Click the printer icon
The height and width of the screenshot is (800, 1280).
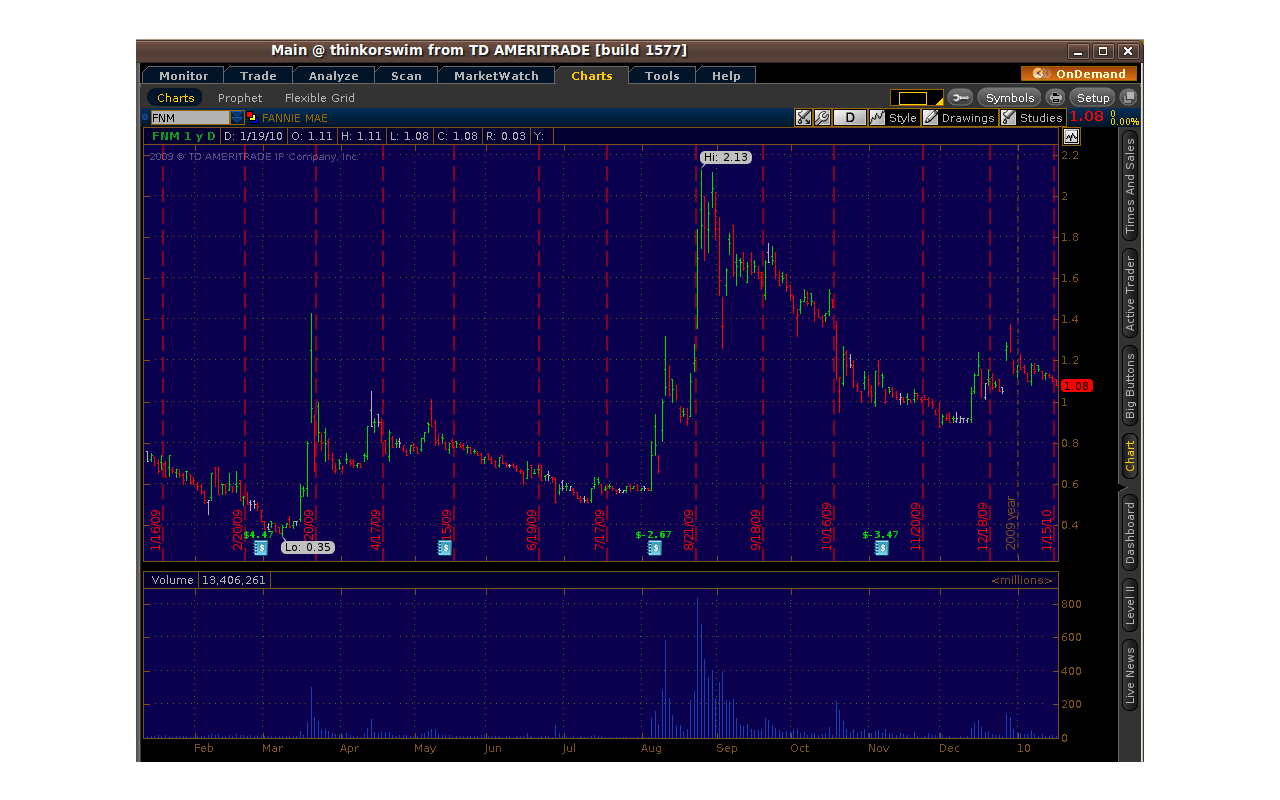1055,97
